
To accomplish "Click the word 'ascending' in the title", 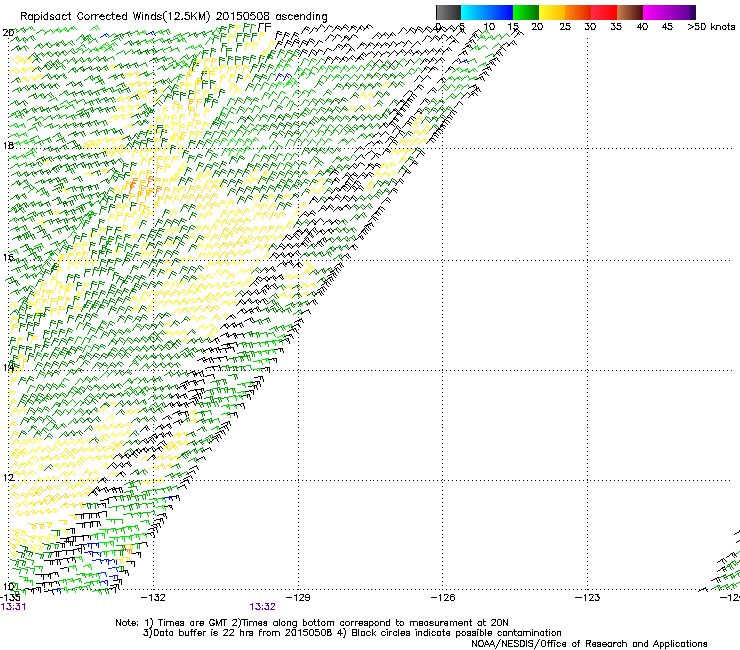I will (x=301, y=17).
